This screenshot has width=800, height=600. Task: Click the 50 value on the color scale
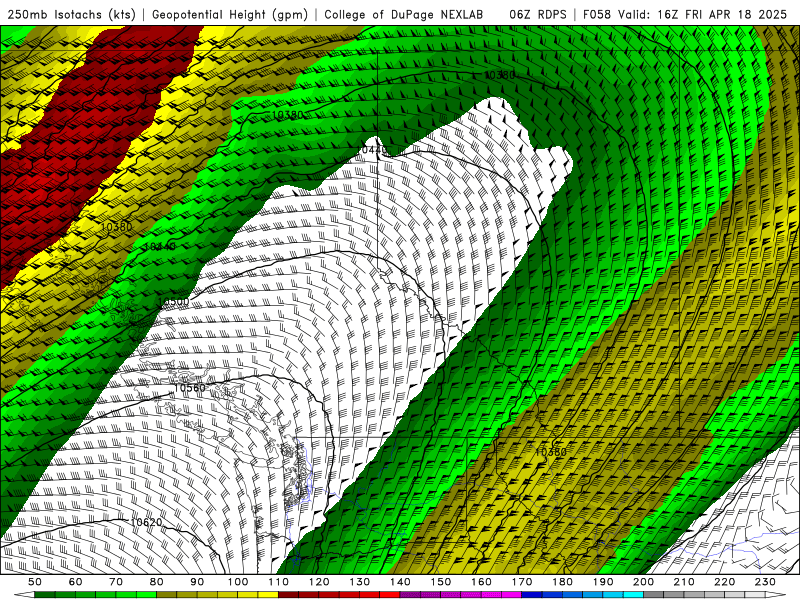click(x=35, y=582)
